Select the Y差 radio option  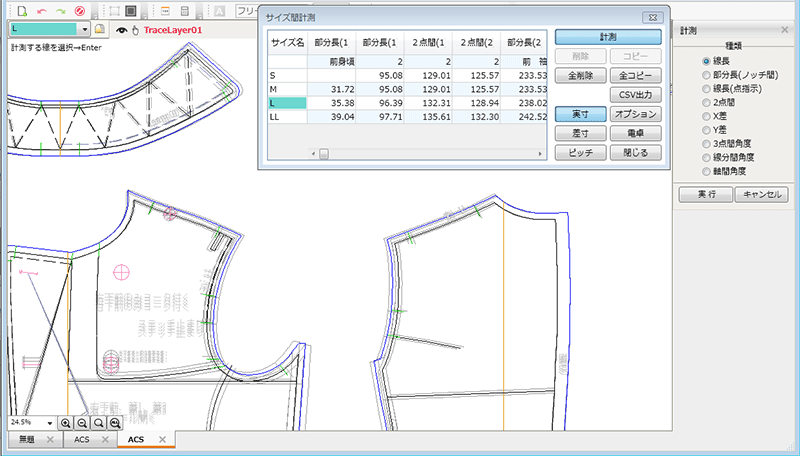click(x=706, y=130)
